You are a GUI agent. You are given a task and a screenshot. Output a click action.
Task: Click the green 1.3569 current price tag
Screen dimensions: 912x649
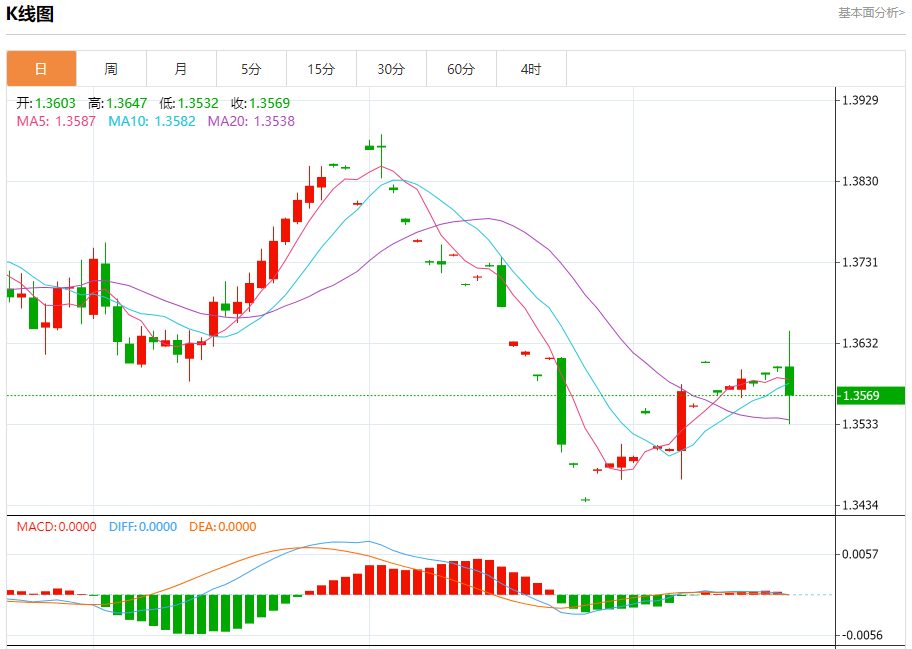coord(871,395)
